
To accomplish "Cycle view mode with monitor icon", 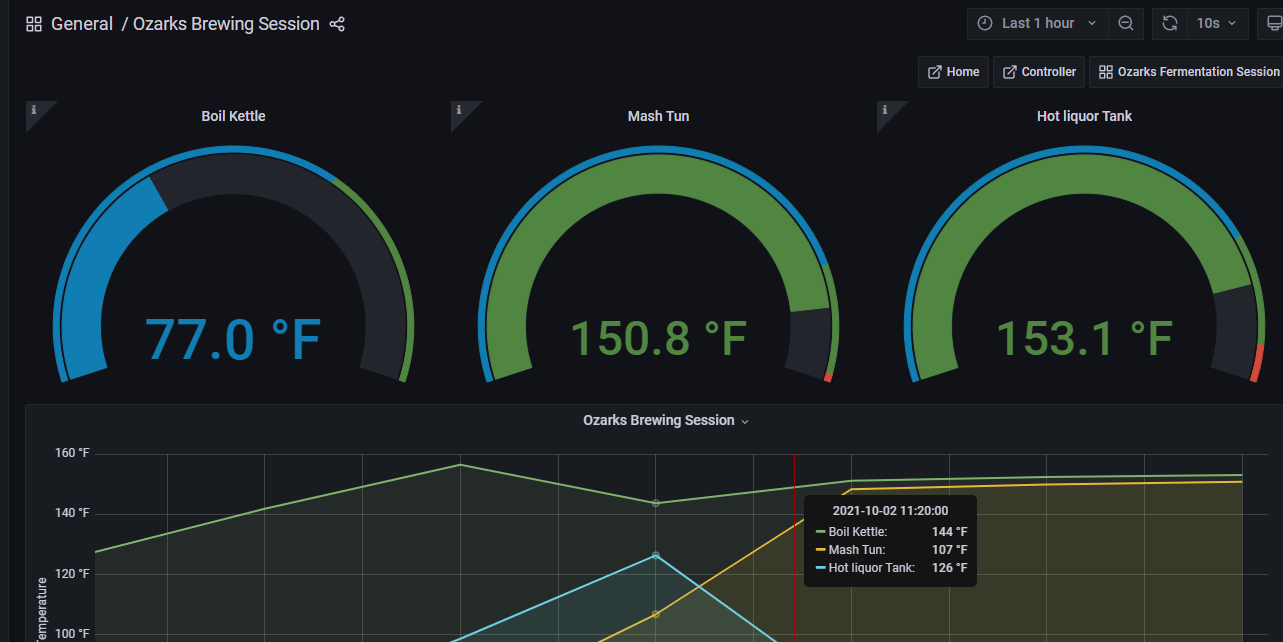I will click(x=1272, y=23).
